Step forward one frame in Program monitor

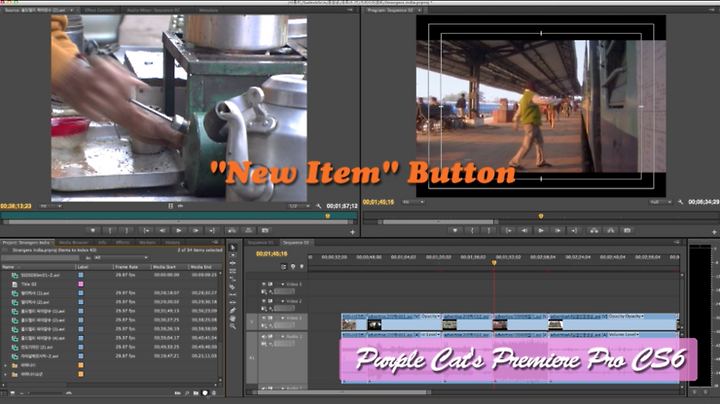tap(557, 230)
